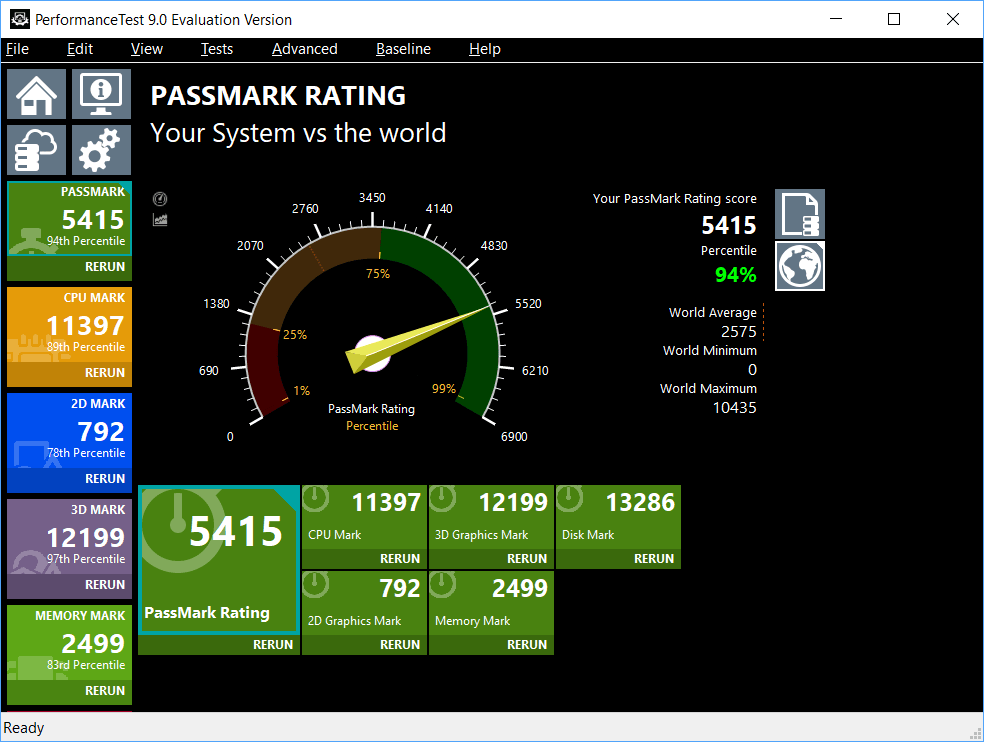Open the Baseline menu
The height and width of the screenshot is (742, 984).
(403, 49)
